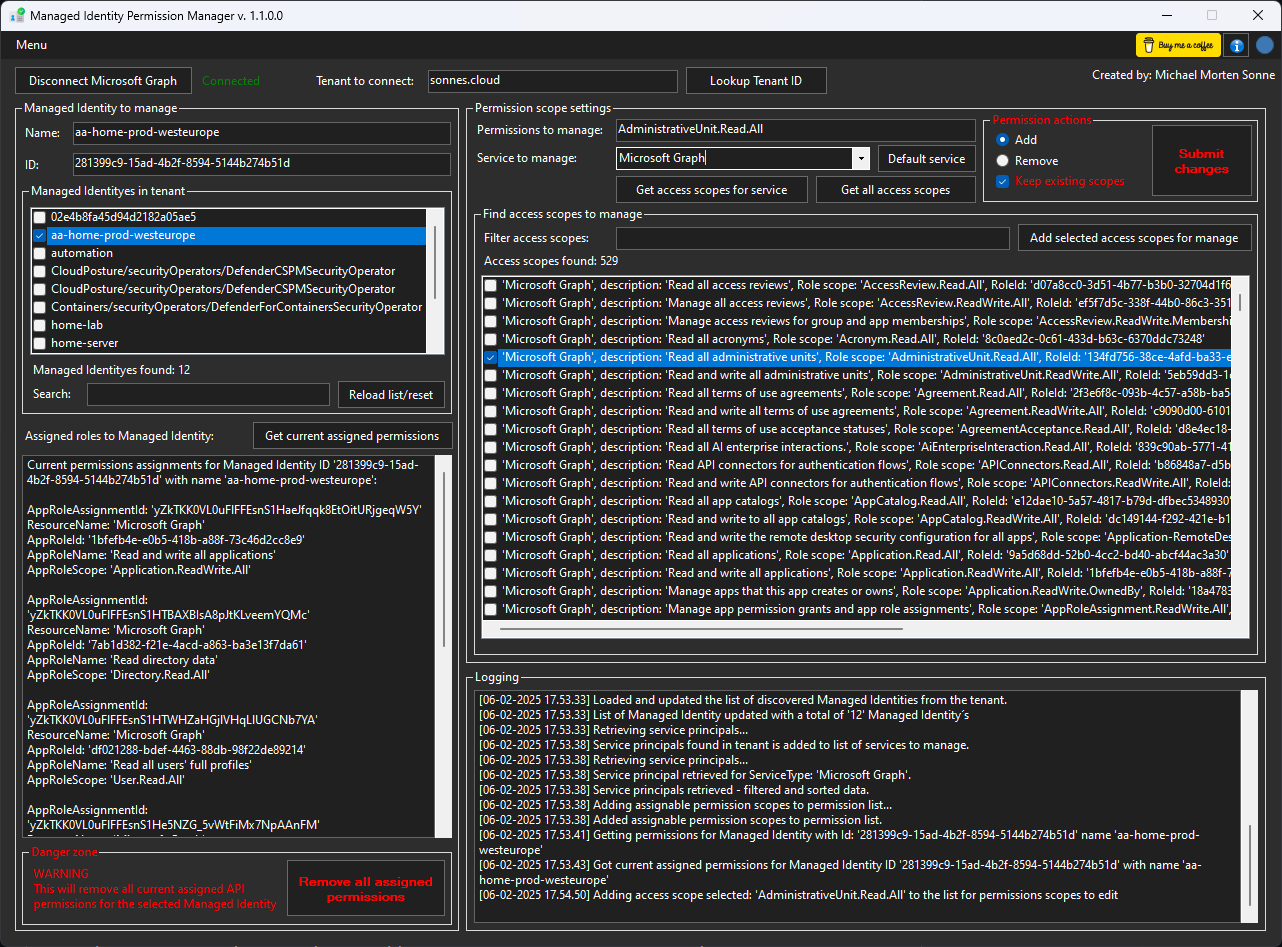Check the Application.Read.All access scope
This screenshot has width=1282, height=947.
[490, 555]
